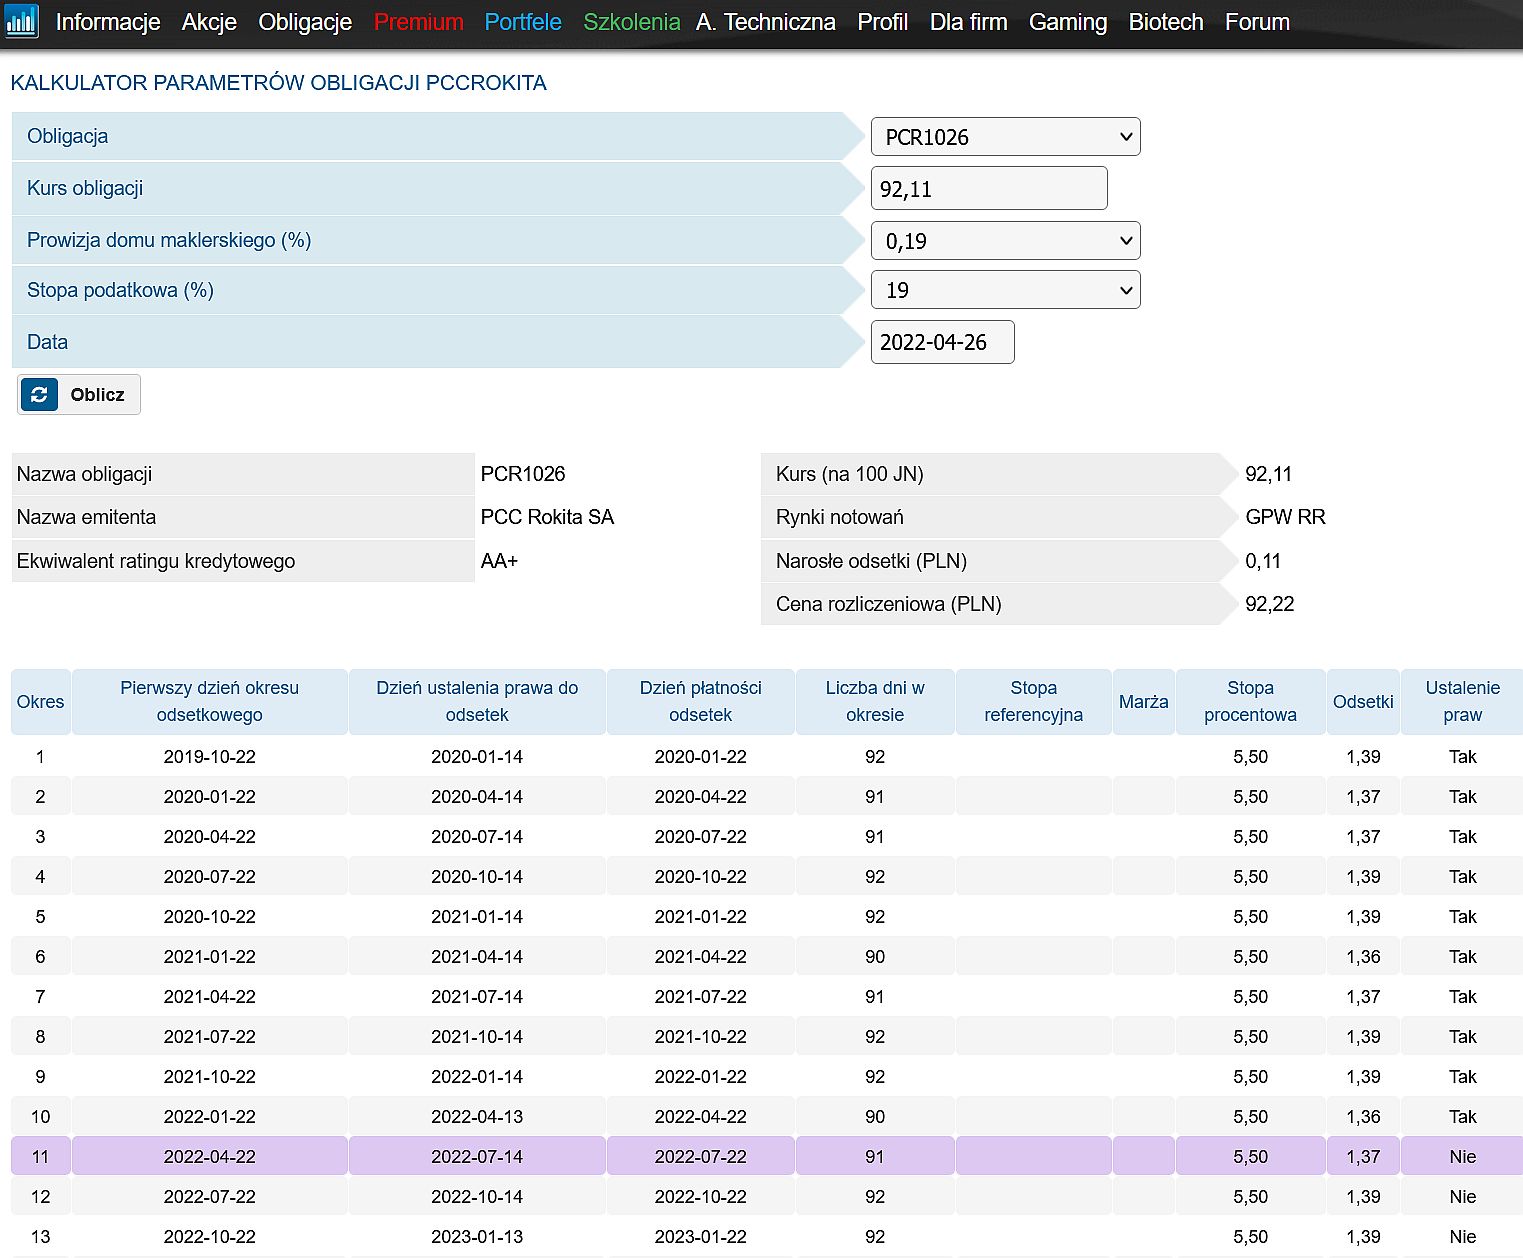Open the Gaming menu
1523x1258 pixels.
pos(1068,22)
